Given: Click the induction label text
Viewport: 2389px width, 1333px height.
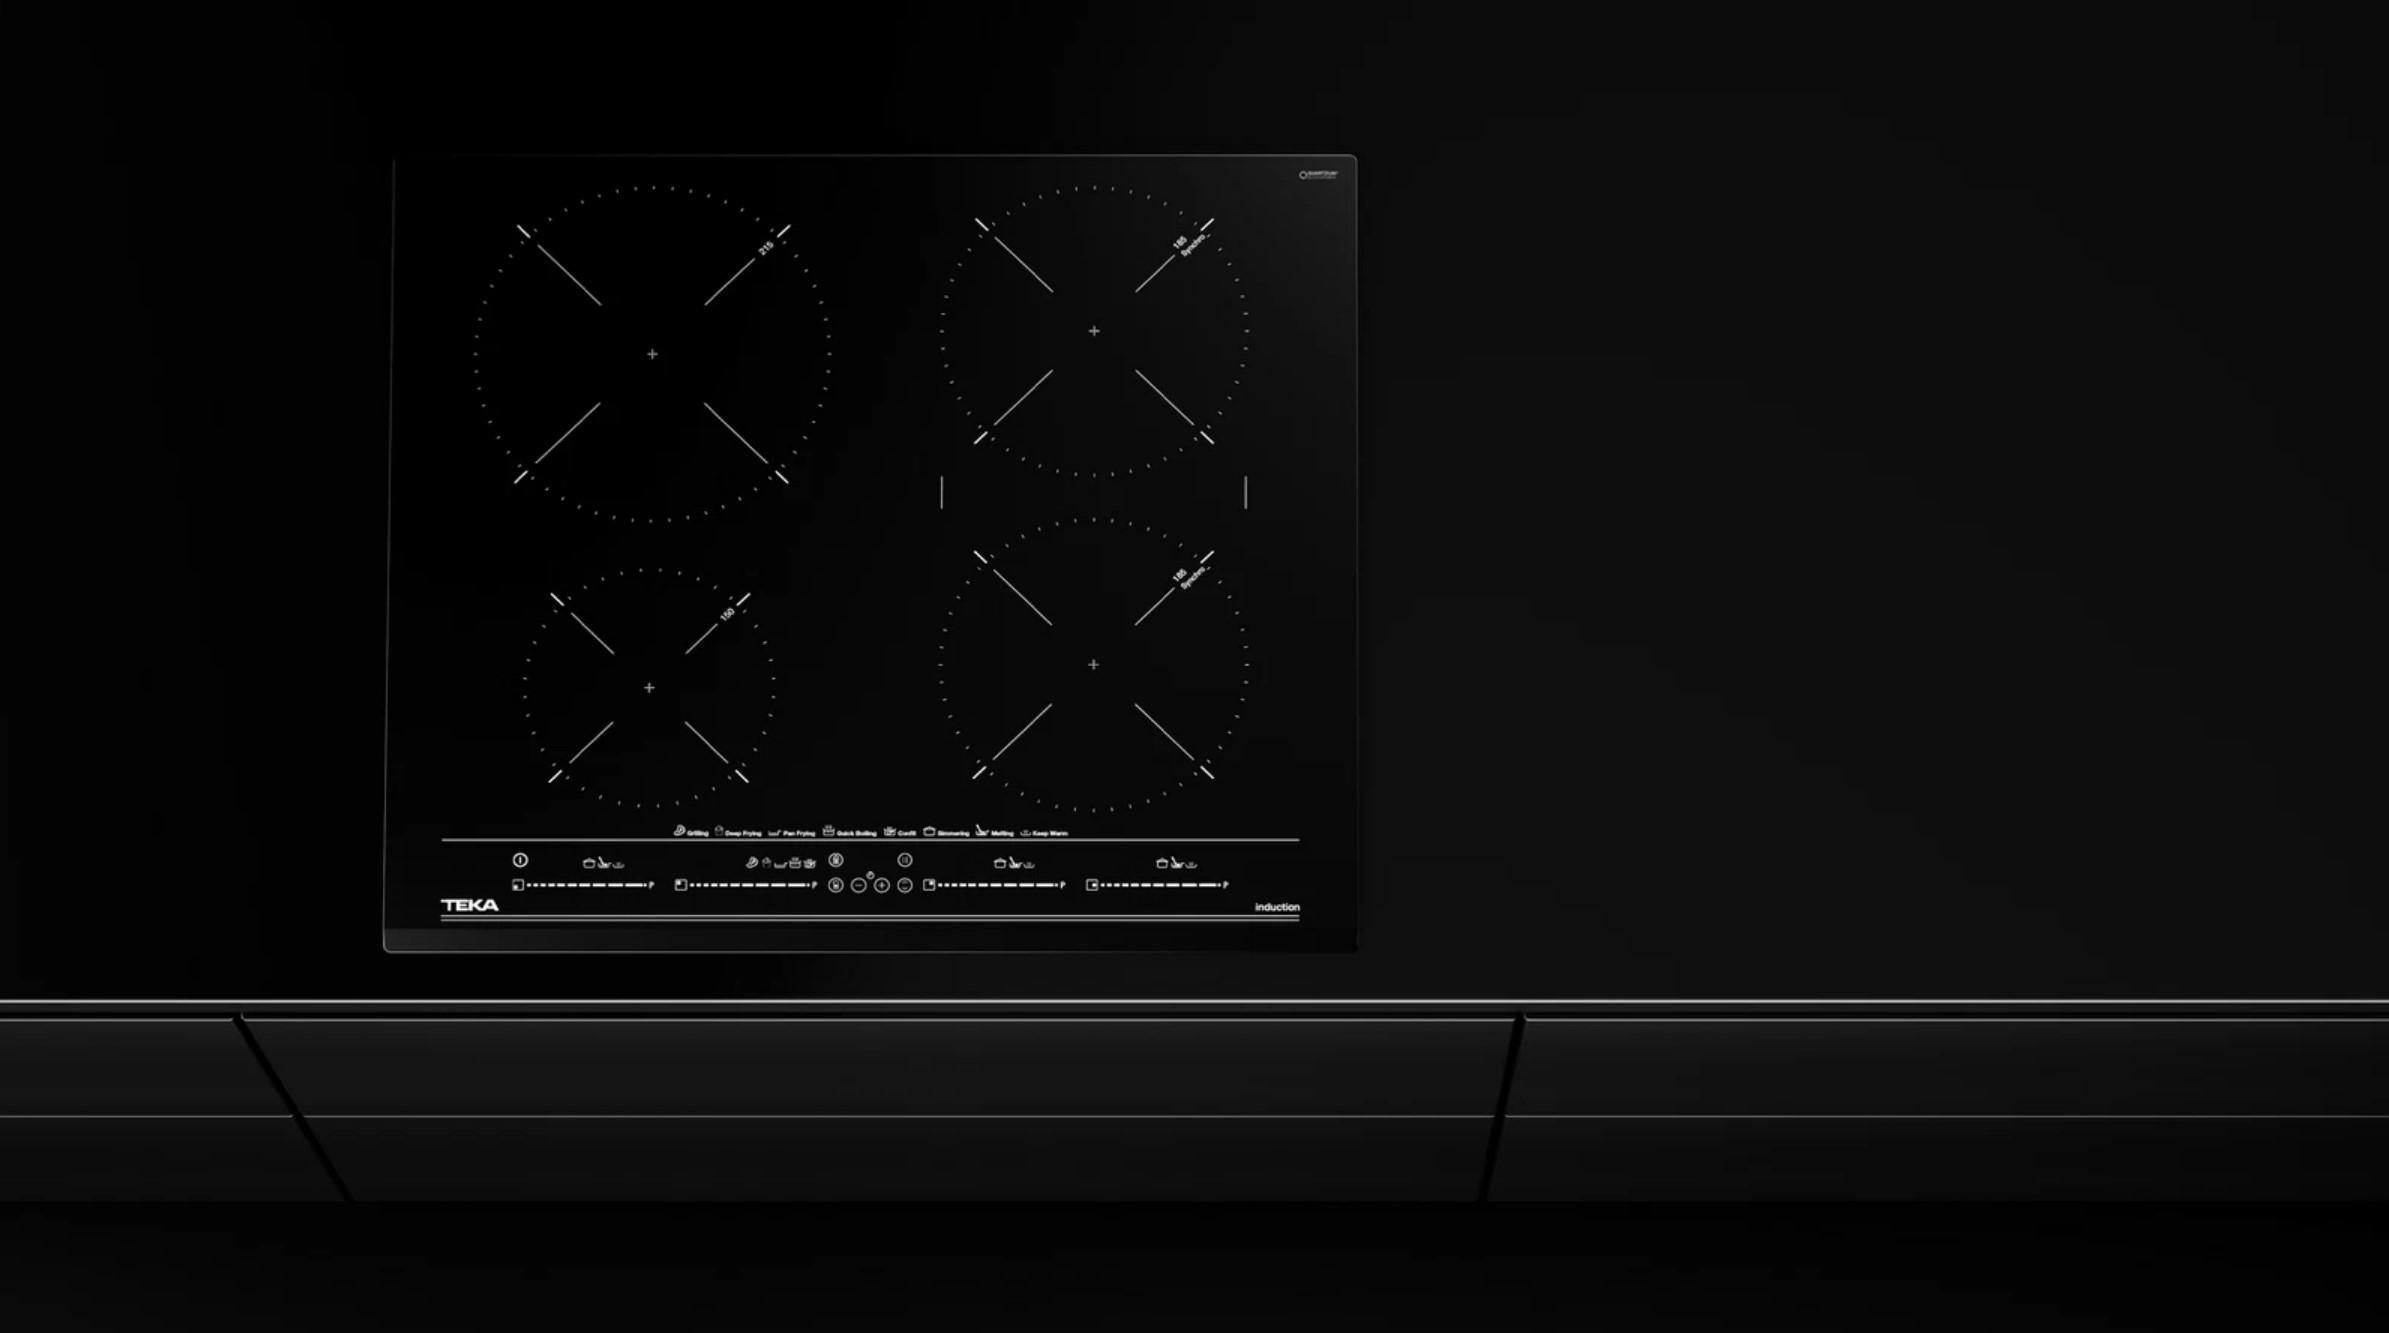Looking at the screenshot, I should click(1277, 907).
